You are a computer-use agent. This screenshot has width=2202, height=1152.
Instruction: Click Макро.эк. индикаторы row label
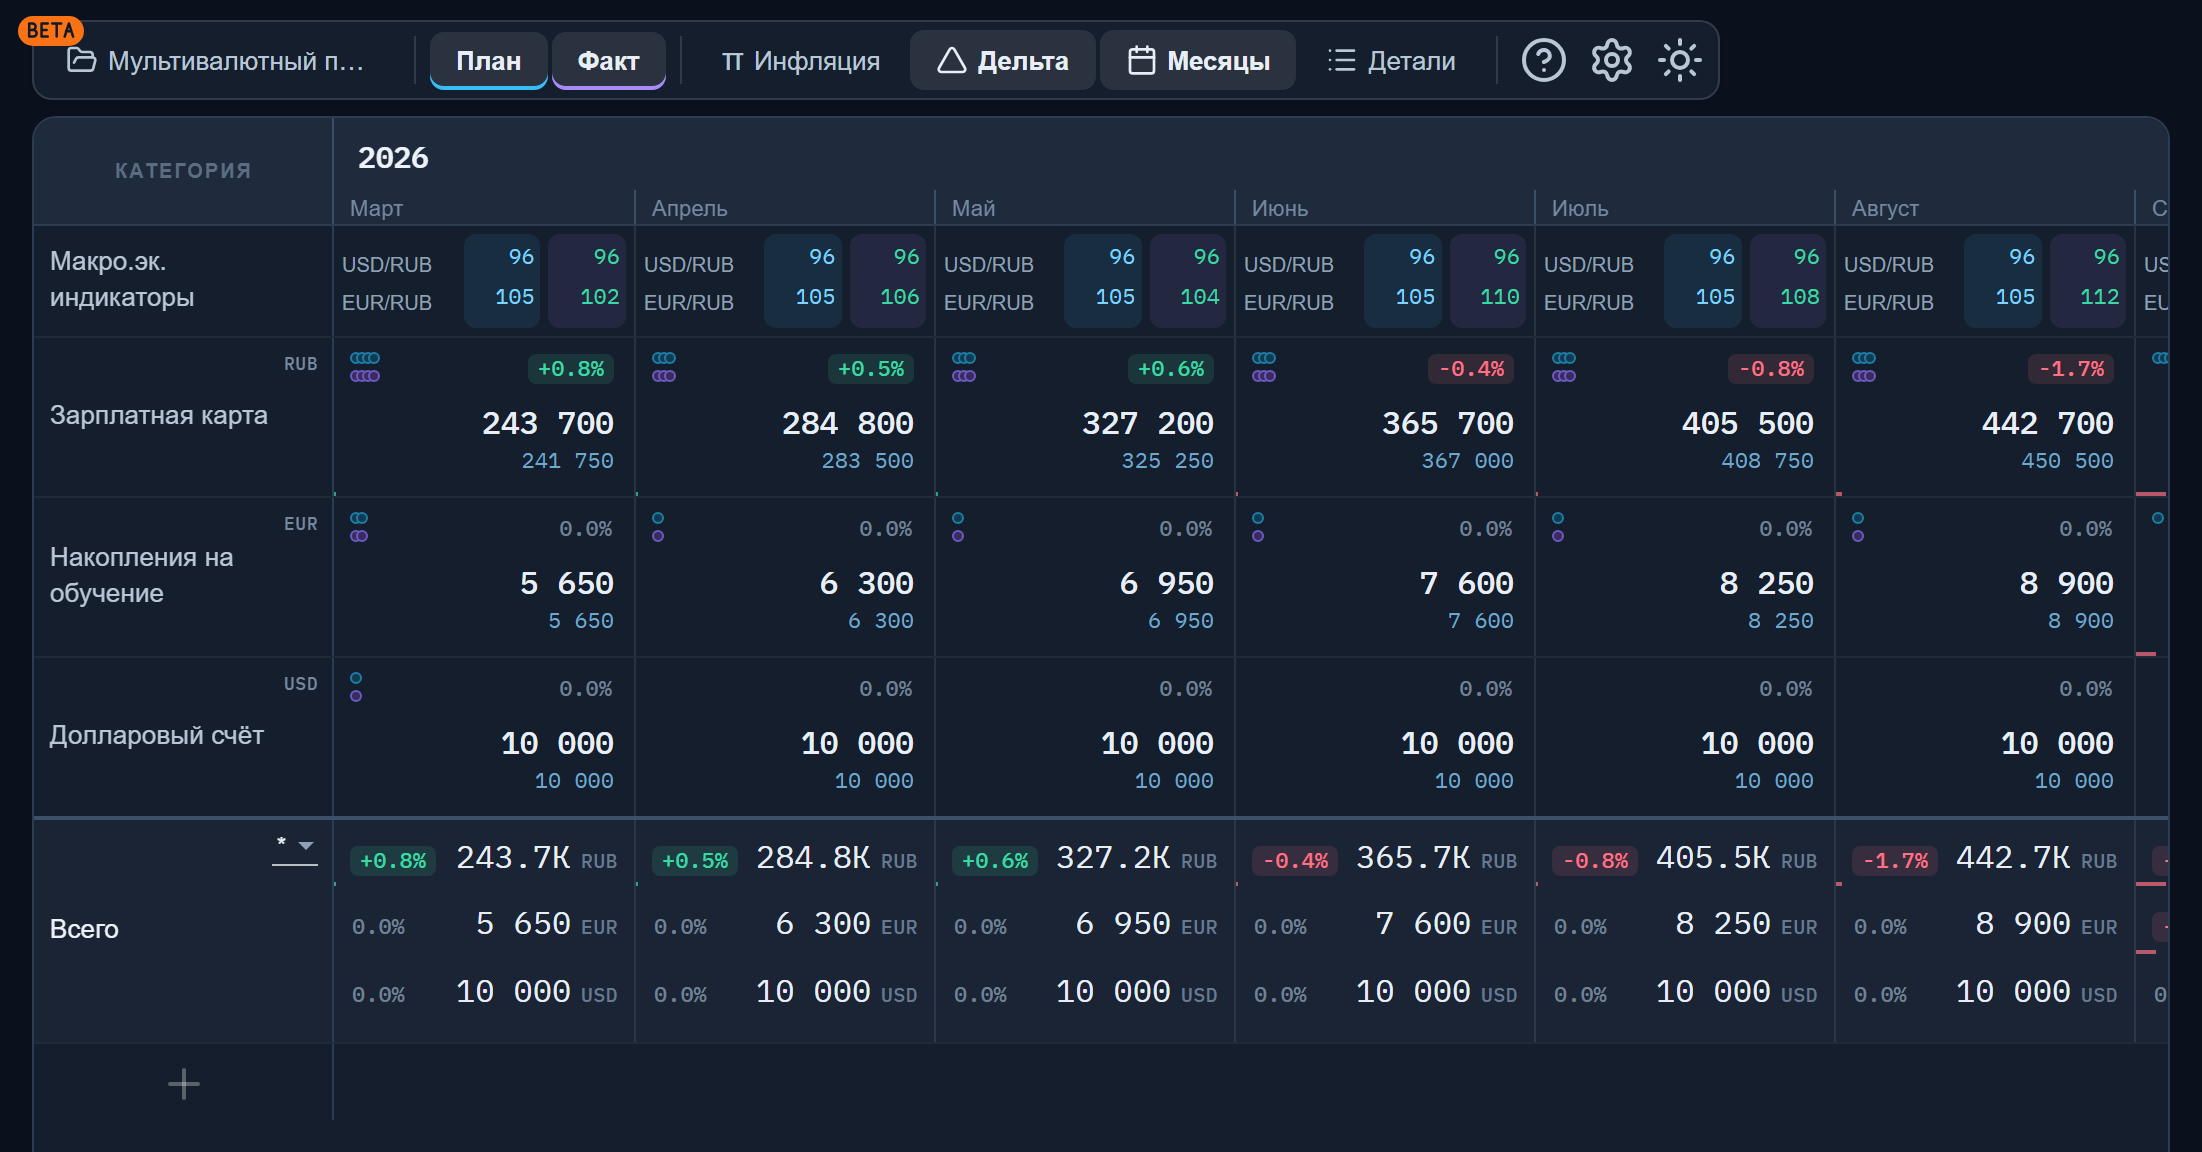122,279
